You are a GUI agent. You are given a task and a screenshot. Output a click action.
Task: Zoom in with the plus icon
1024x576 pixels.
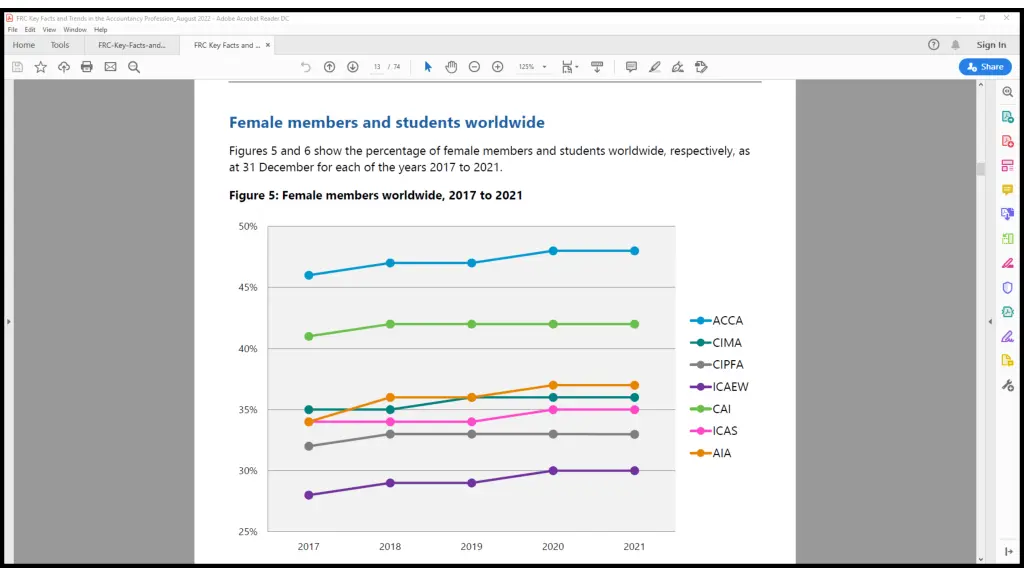coord(497,67)
